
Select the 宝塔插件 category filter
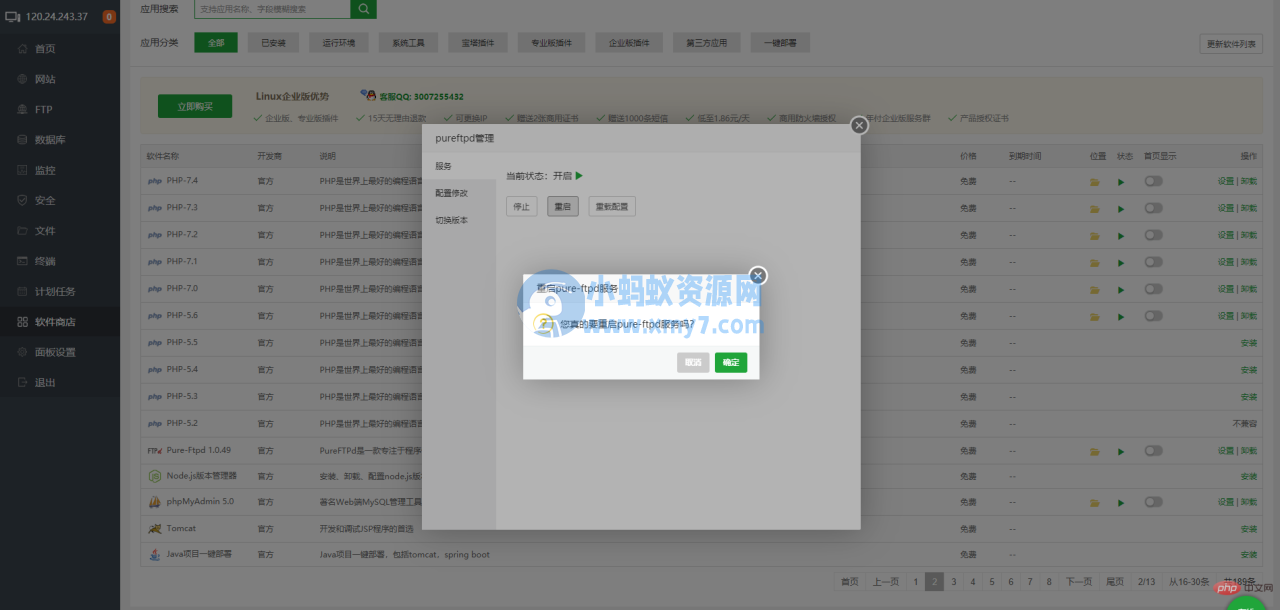(x=478, y=43)
